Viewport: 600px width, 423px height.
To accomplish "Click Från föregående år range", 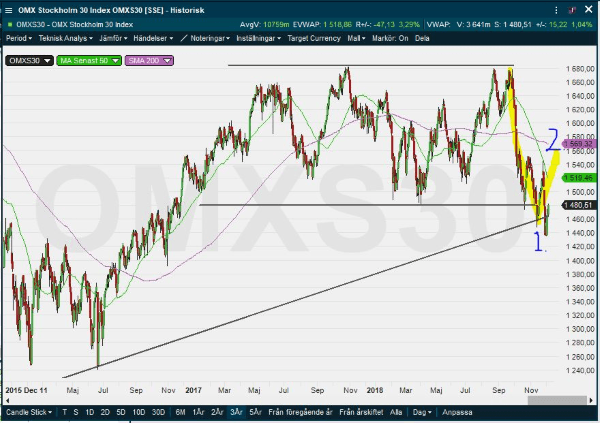I will coord(300,412).
